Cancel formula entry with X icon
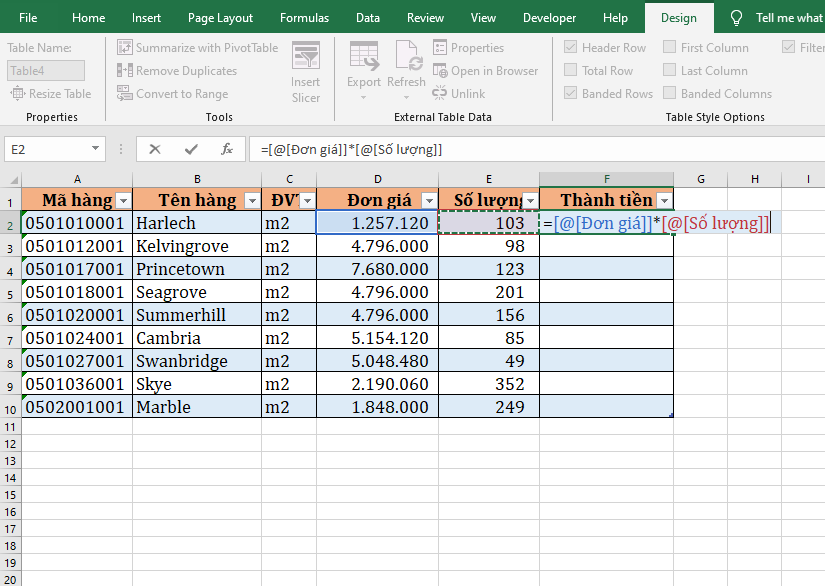This screenshot has height=586, width=825. [x=155, y=149]
